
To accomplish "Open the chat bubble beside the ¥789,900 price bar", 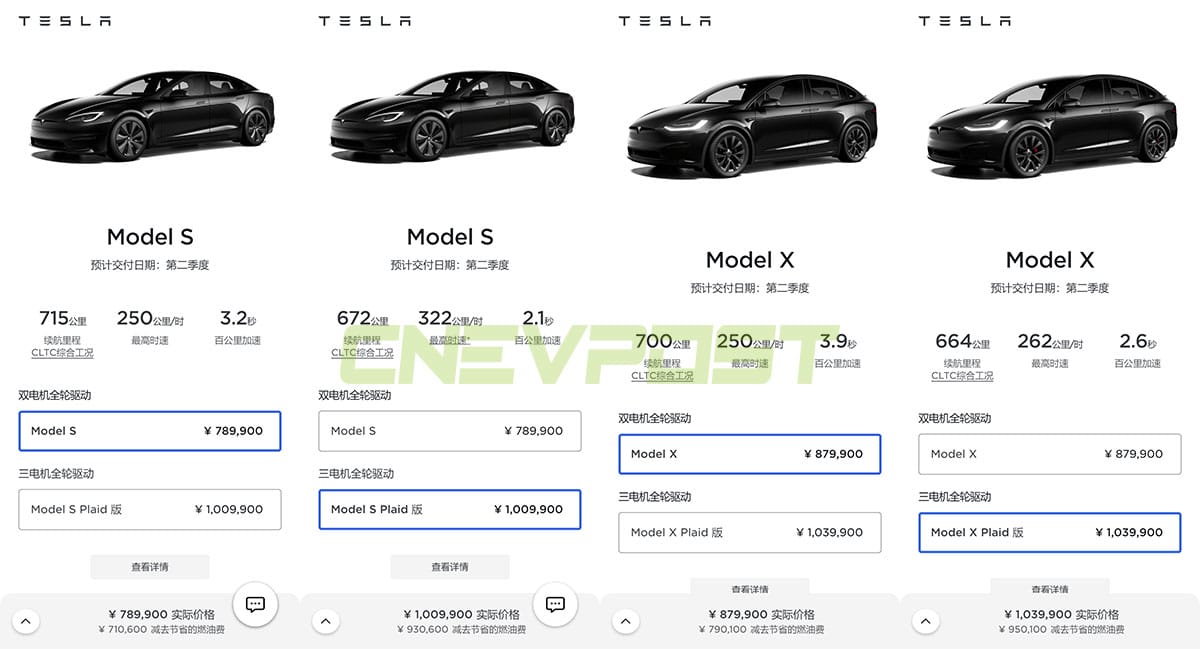I will coord(255,604).
